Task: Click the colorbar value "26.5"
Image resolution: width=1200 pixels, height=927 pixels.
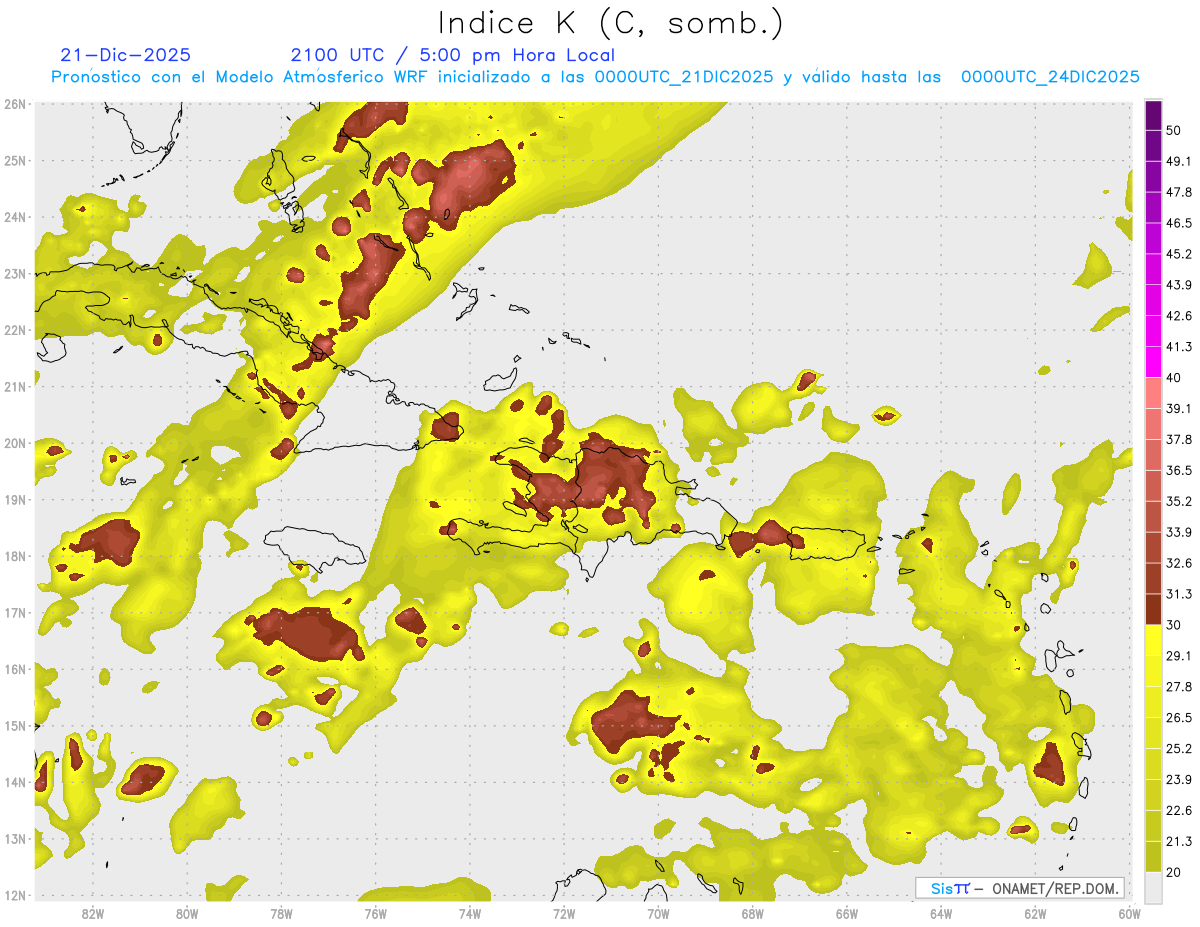Action: [1179, 718]
